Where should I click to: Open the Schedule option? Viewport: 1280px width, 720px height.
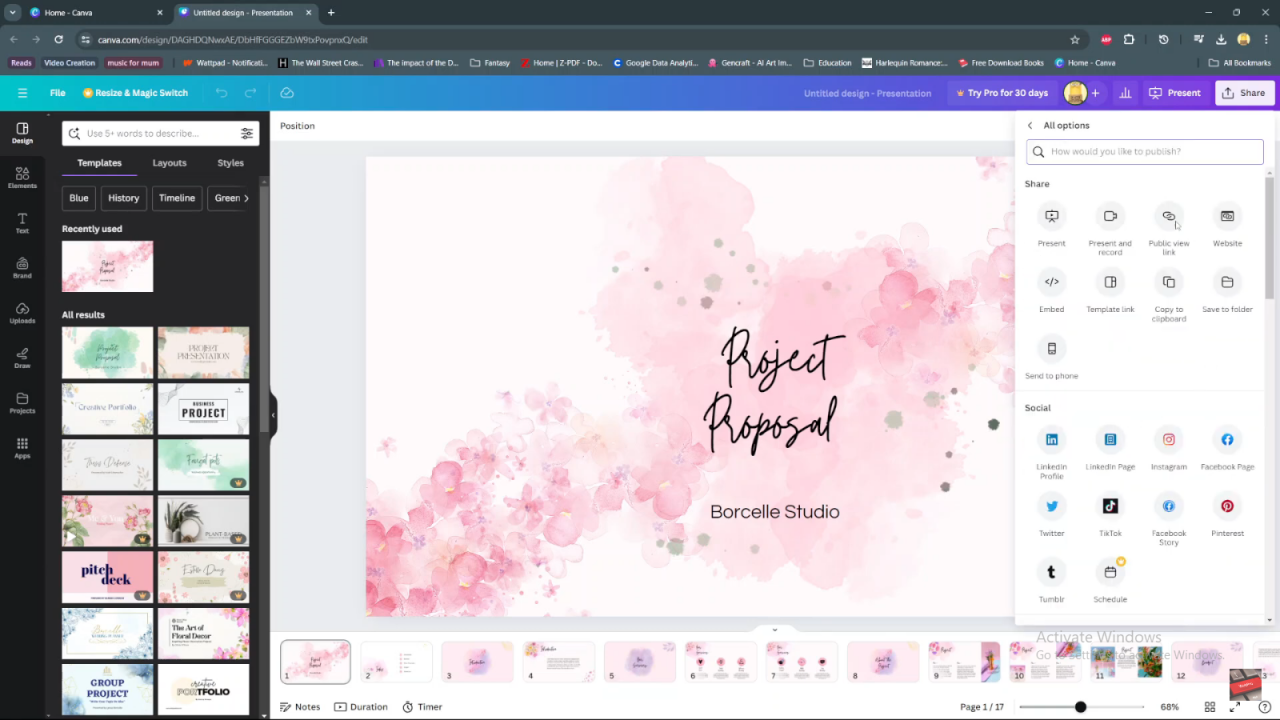point(1110,582)
